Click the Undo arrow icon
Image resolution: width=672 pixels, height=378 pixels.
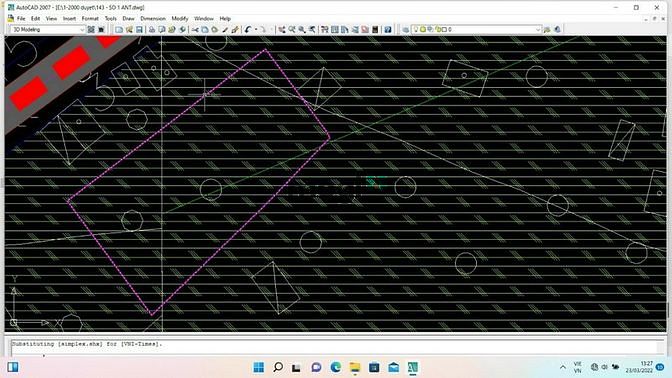pos(248,30)
